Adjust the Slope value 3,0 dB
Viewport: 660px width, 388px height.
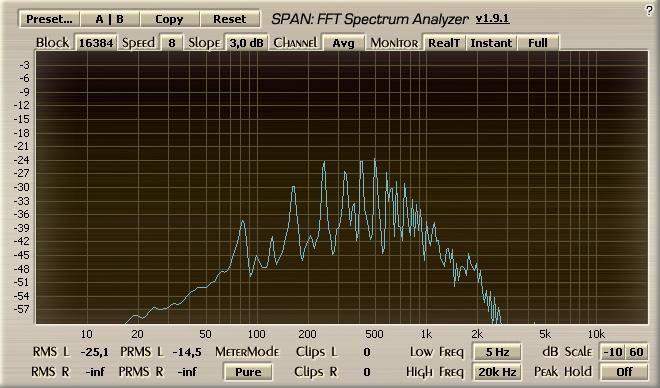click(246, 43)
